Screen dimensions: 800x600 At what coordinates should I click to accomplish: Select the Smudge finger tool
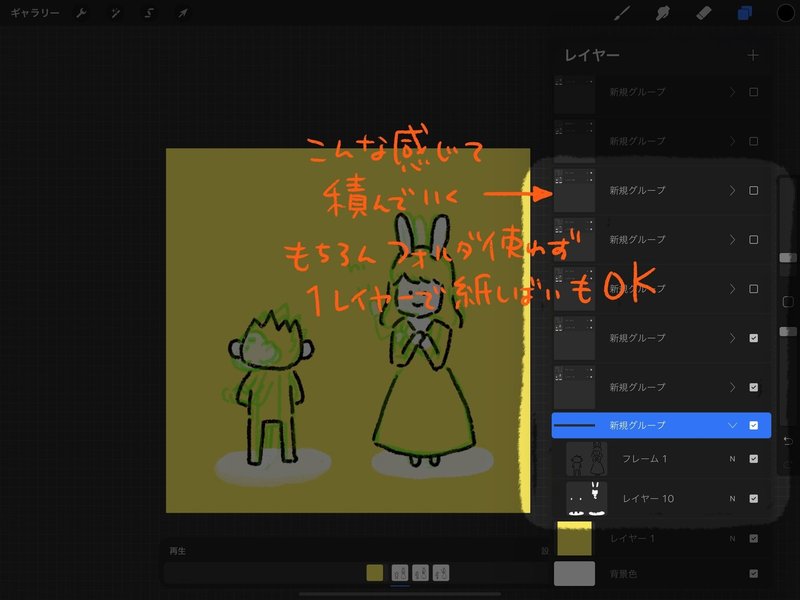(663, 13)
